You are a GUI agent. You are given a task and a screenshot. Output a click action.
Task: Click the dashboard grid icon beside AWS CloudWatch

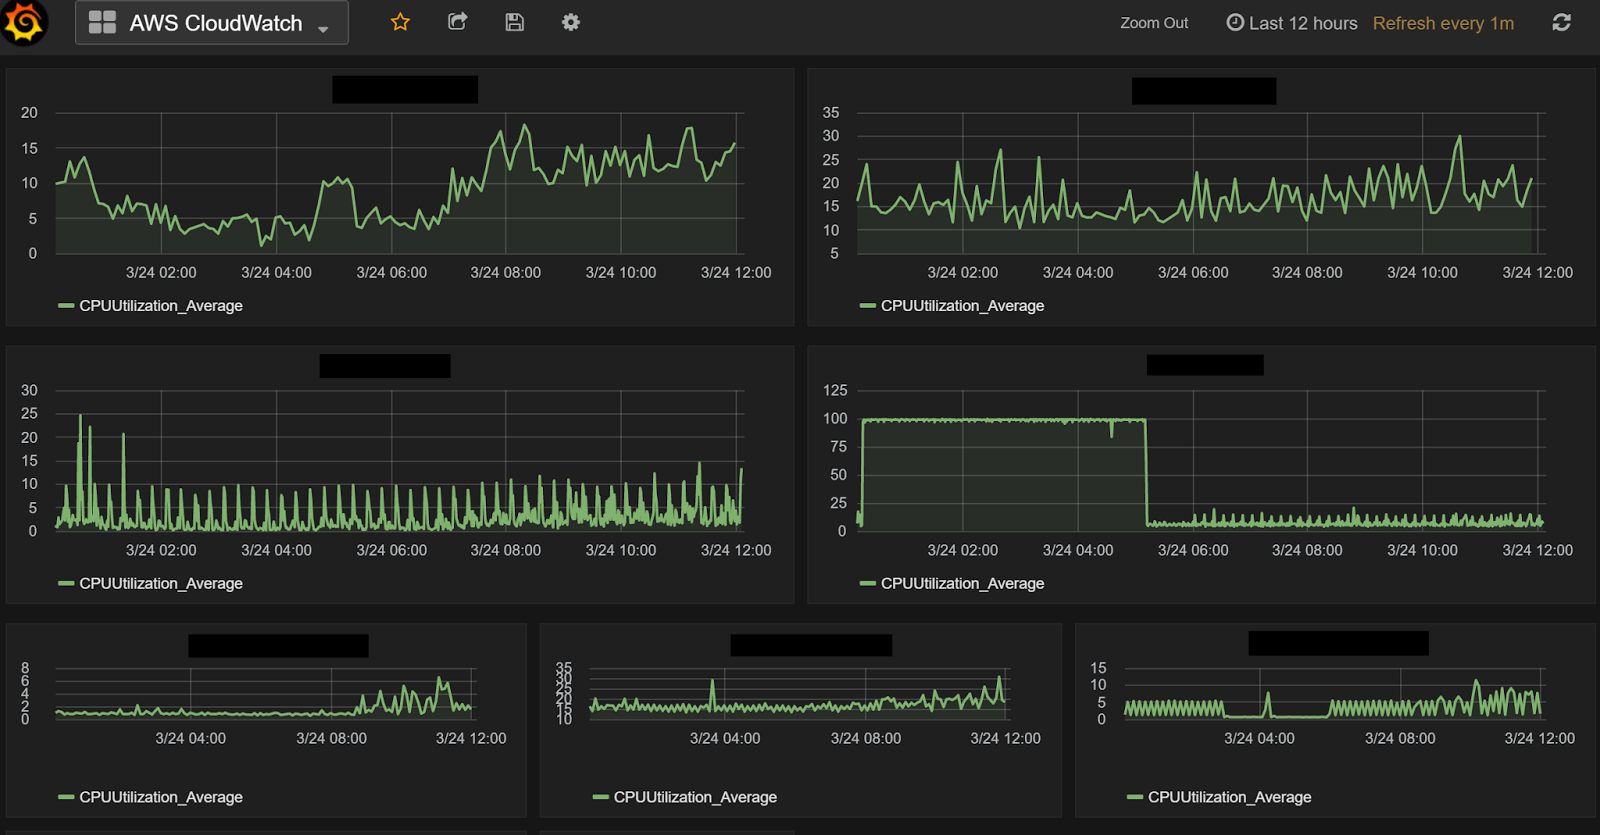click(102, 23)
